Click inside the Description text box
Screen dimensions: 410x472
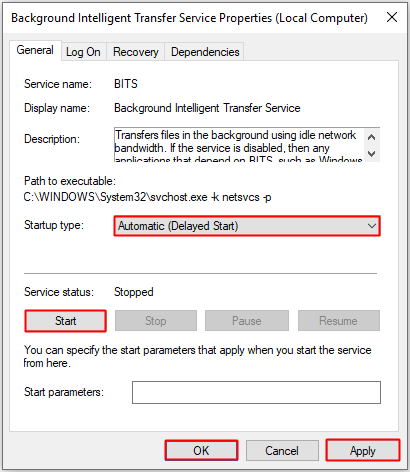click(x=239, y=145)
